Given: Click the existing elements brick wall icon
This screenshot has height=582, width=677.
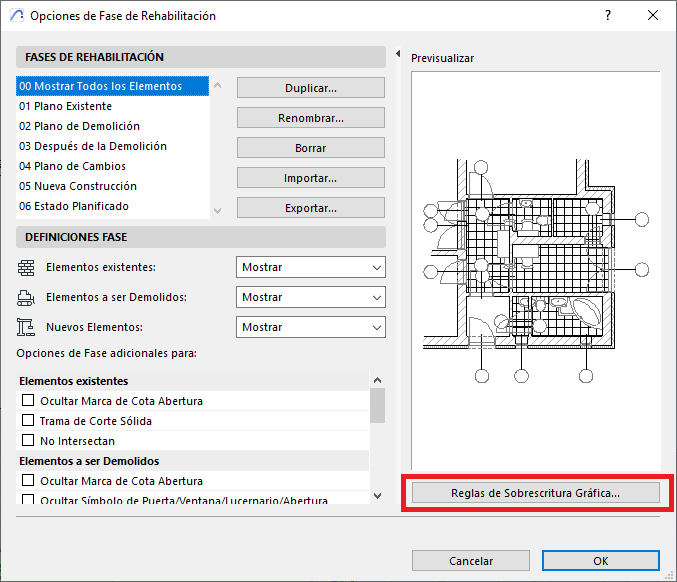Looking at the screenshot, I should tap(27, 268).
